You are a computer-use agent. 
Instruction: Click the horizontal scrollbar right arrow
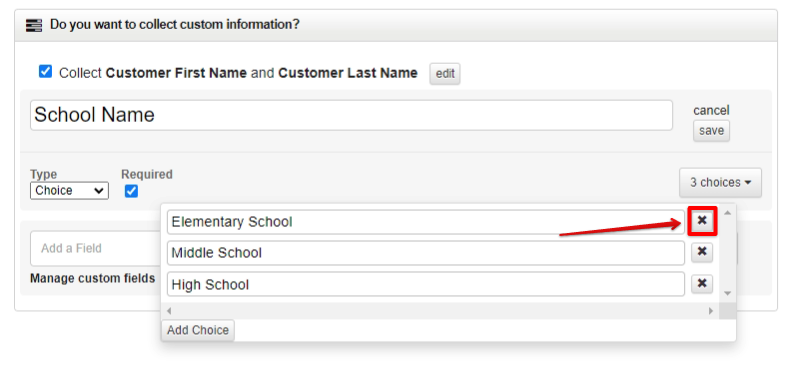[x=711, y=311]
